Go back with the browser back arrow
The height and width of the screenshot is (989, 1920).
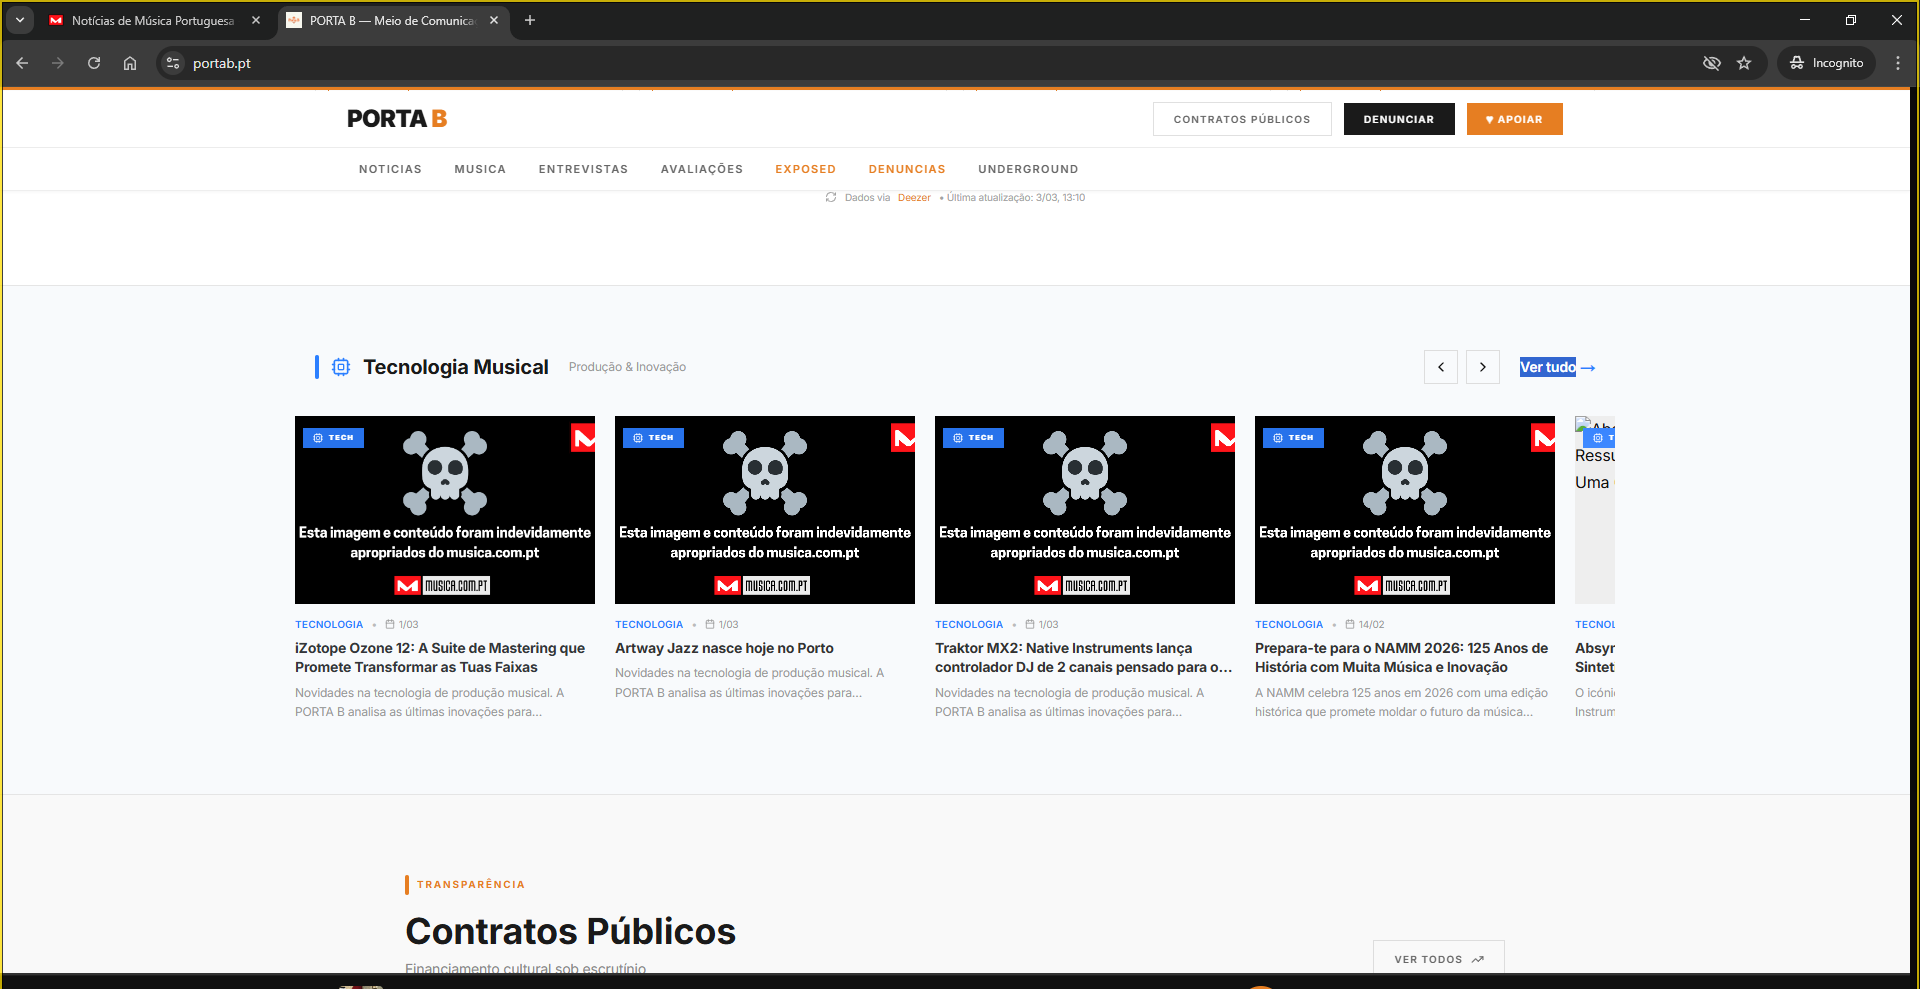coord(22,63)
